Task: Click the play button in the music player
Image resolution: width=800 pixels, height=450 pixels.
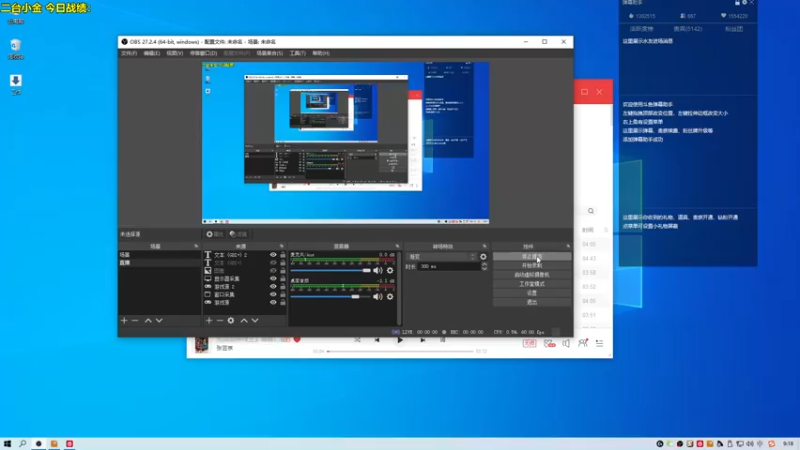Action: [x=400, y=340]
